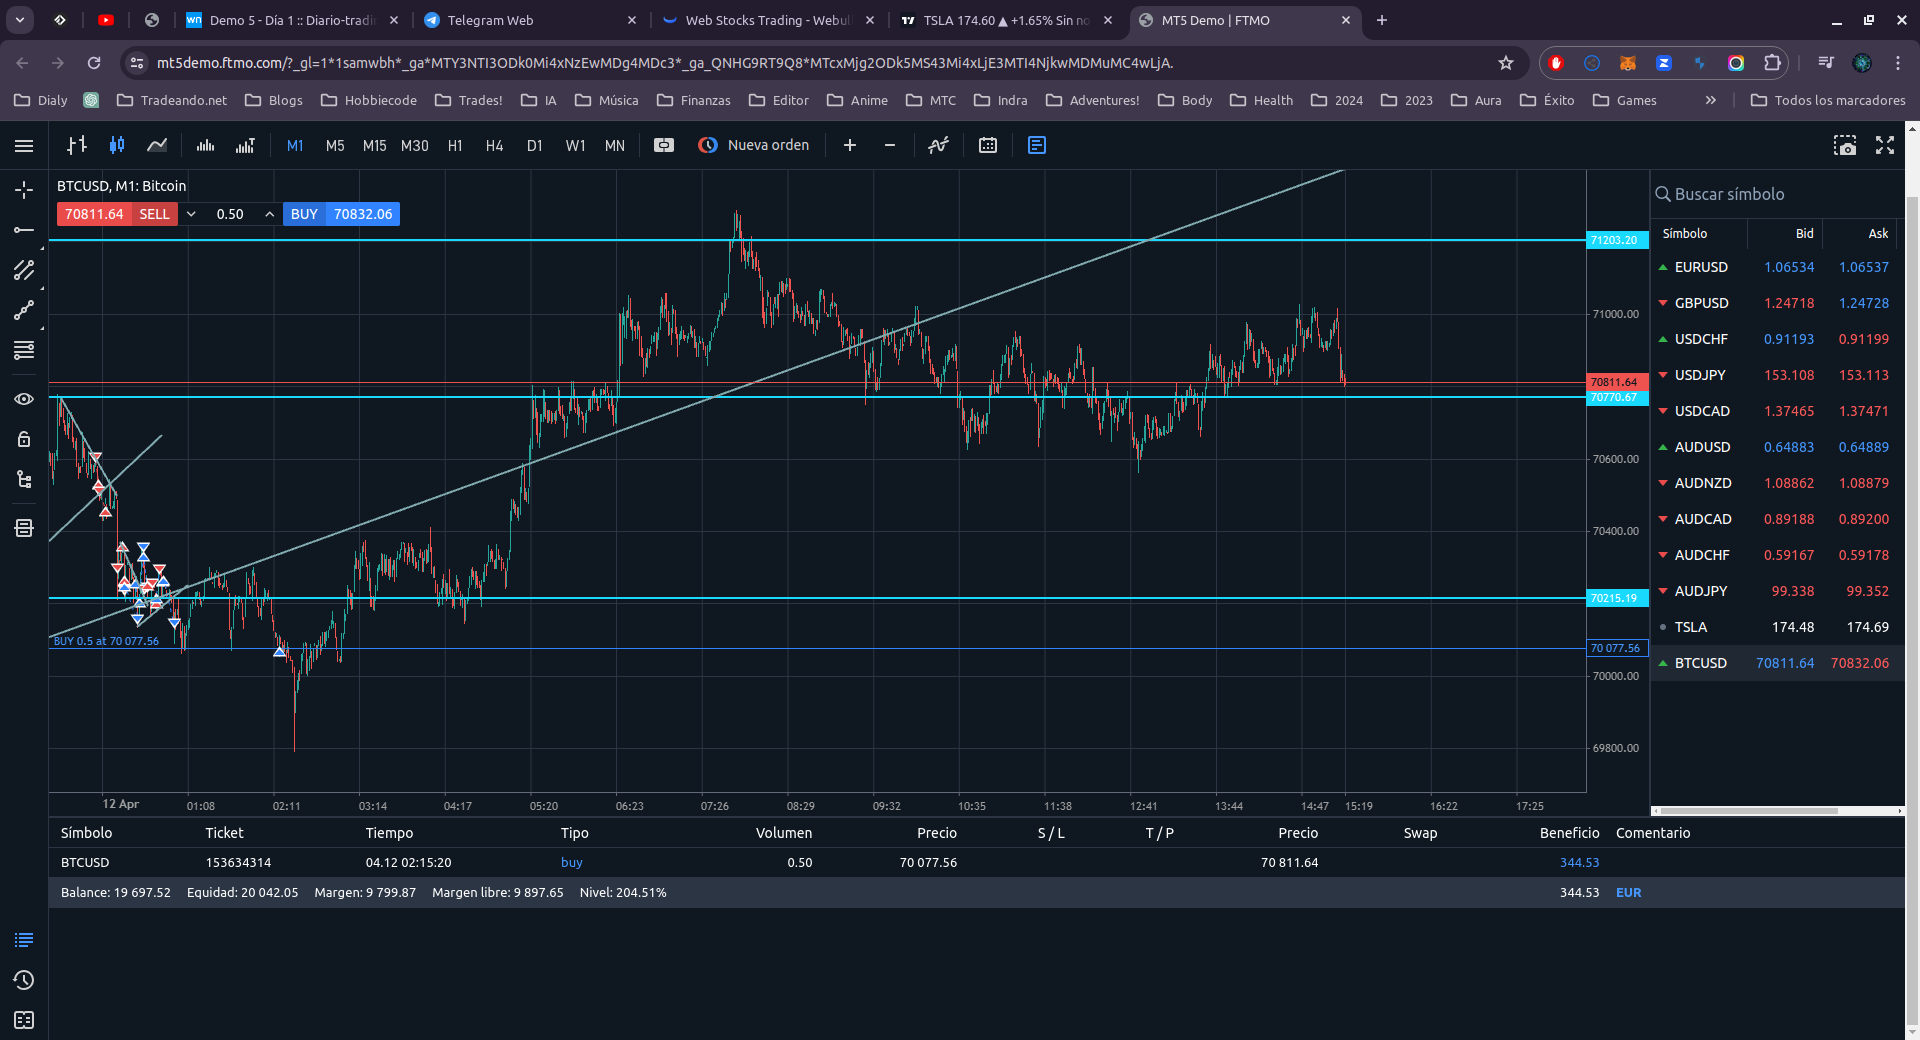Select the H4 timeframe

(x=494, y=146)
